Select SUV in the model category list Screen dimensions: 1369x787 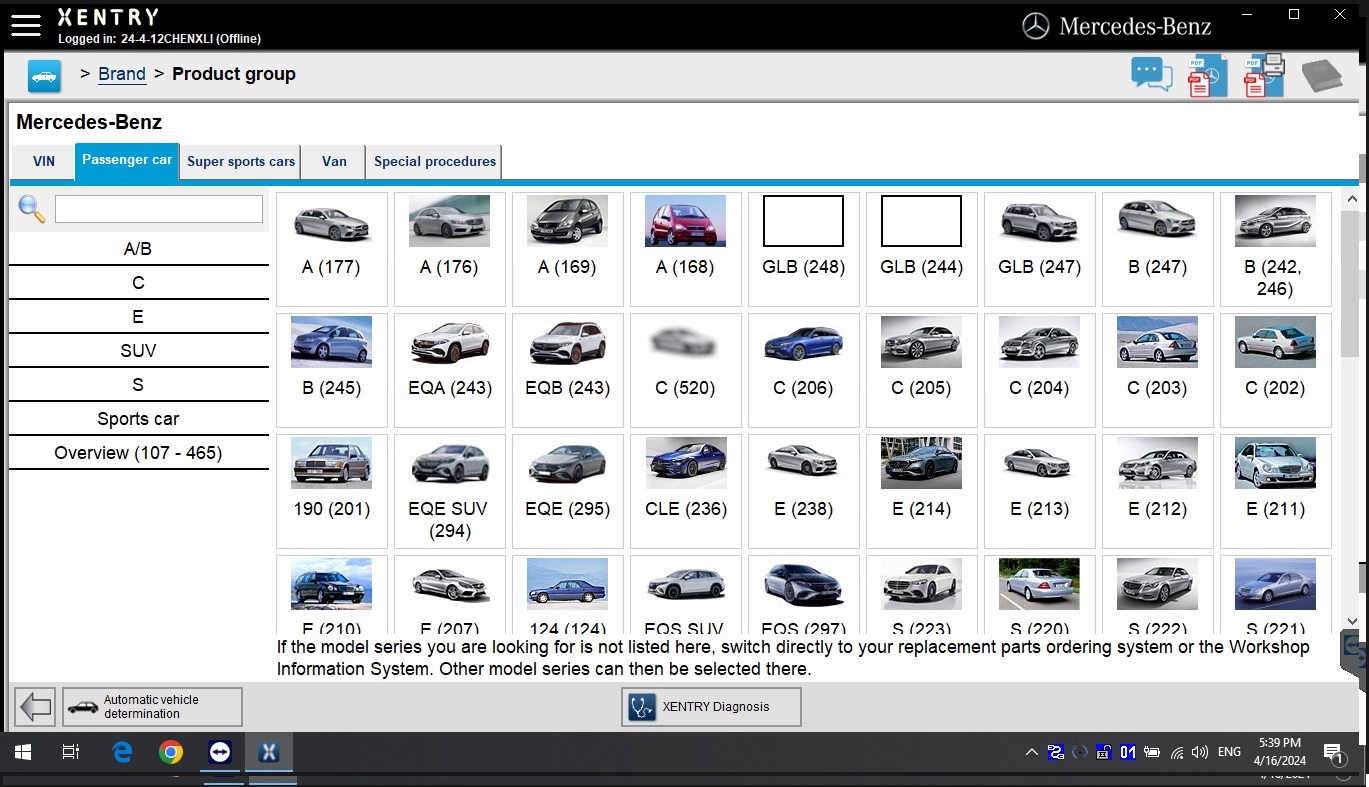point(138,351)
